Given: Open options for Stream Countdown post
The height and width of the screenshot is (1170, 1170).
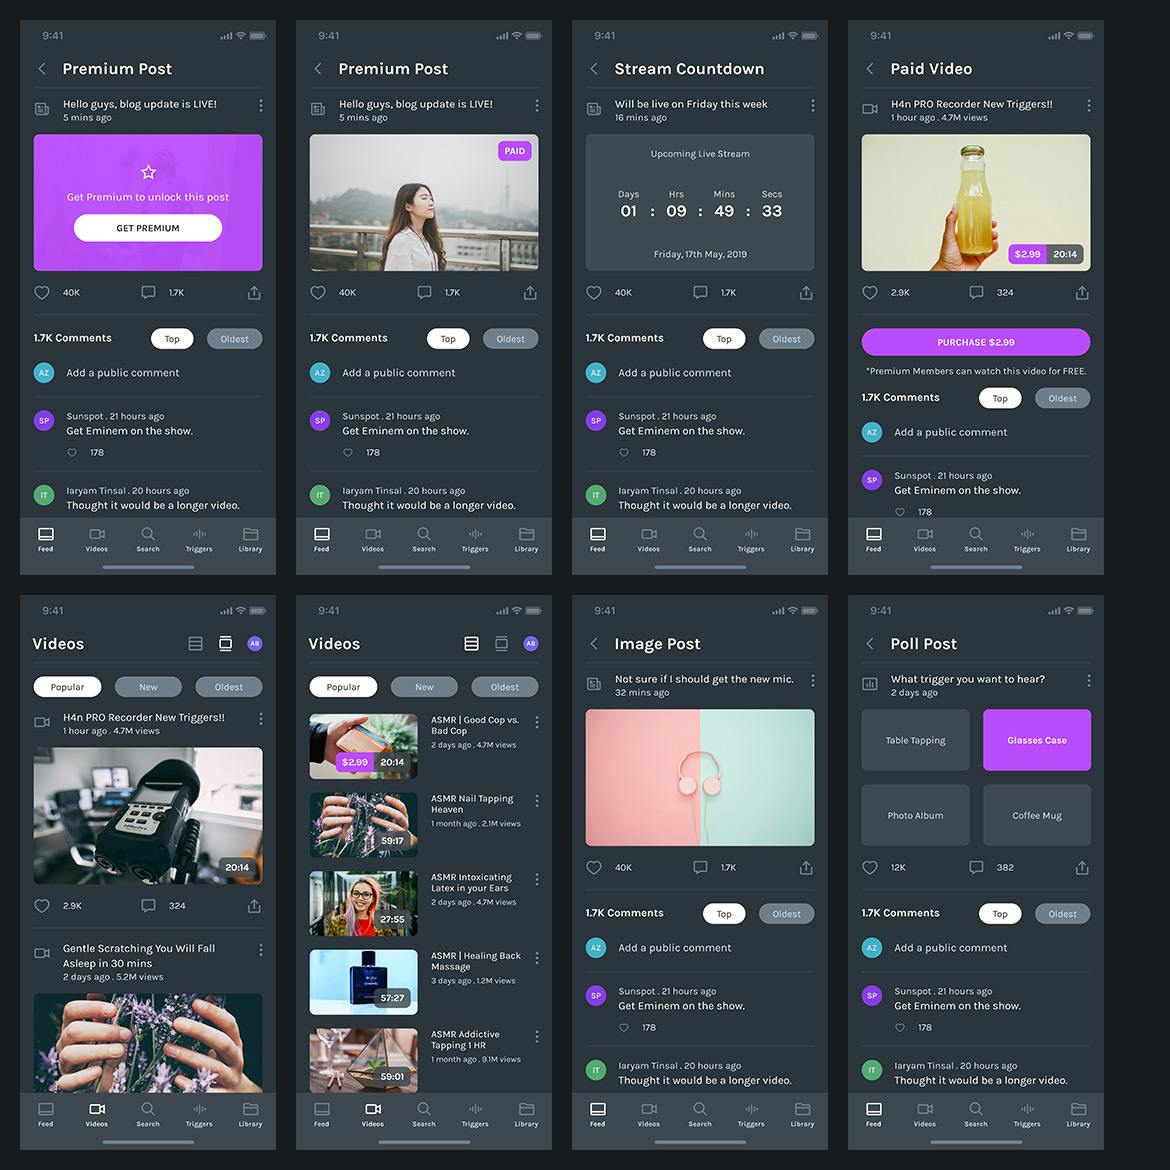Looking at the screenshot, I should 813,106.
